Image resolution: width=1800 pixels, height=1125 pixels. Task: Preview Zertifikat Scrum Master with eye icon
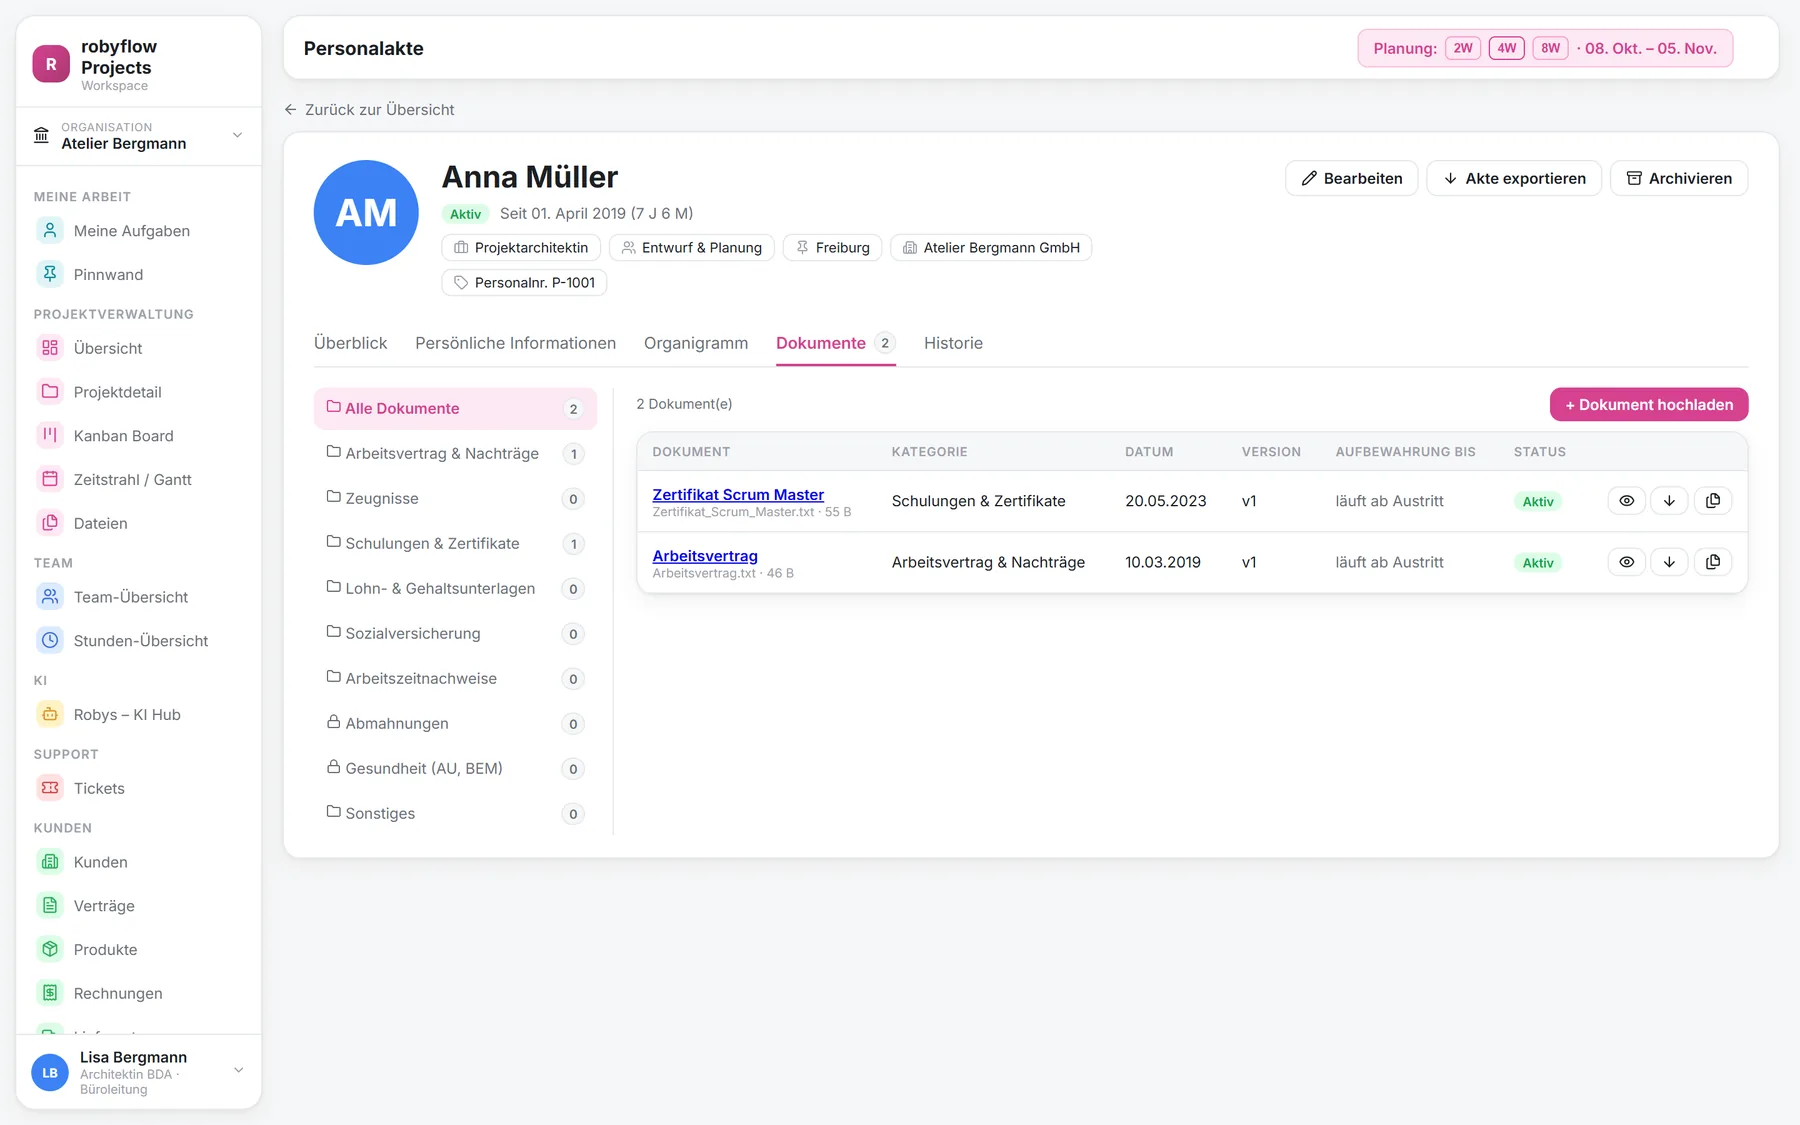(1627, 501)
